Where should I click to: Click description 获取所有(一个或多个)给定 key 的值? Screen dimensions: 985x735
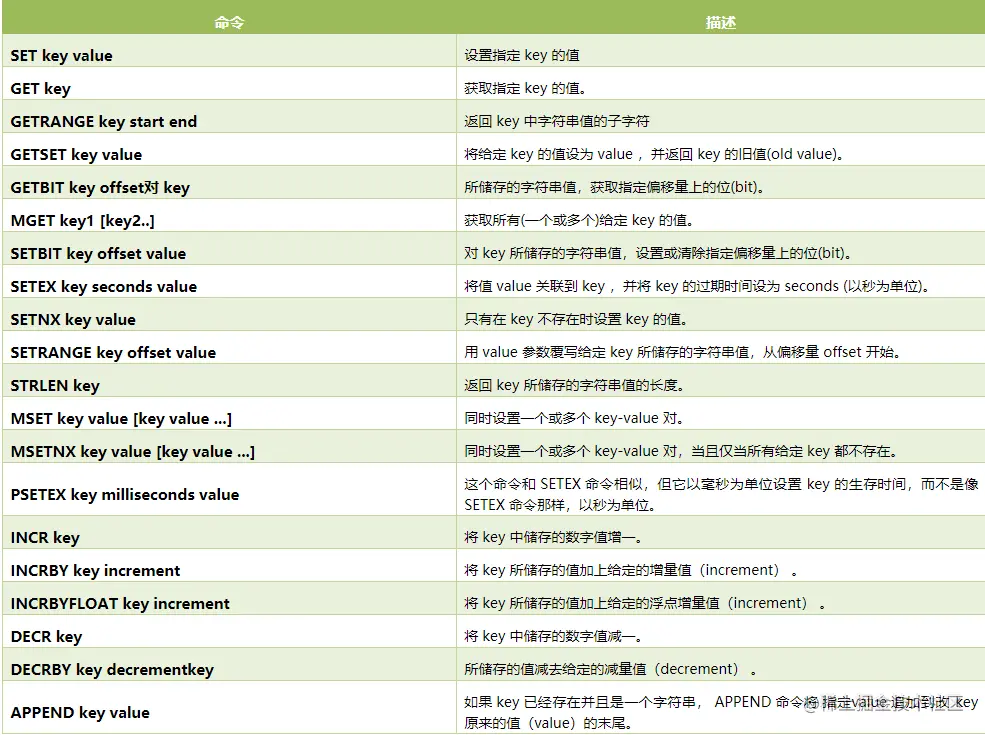(x=579, y=220)
